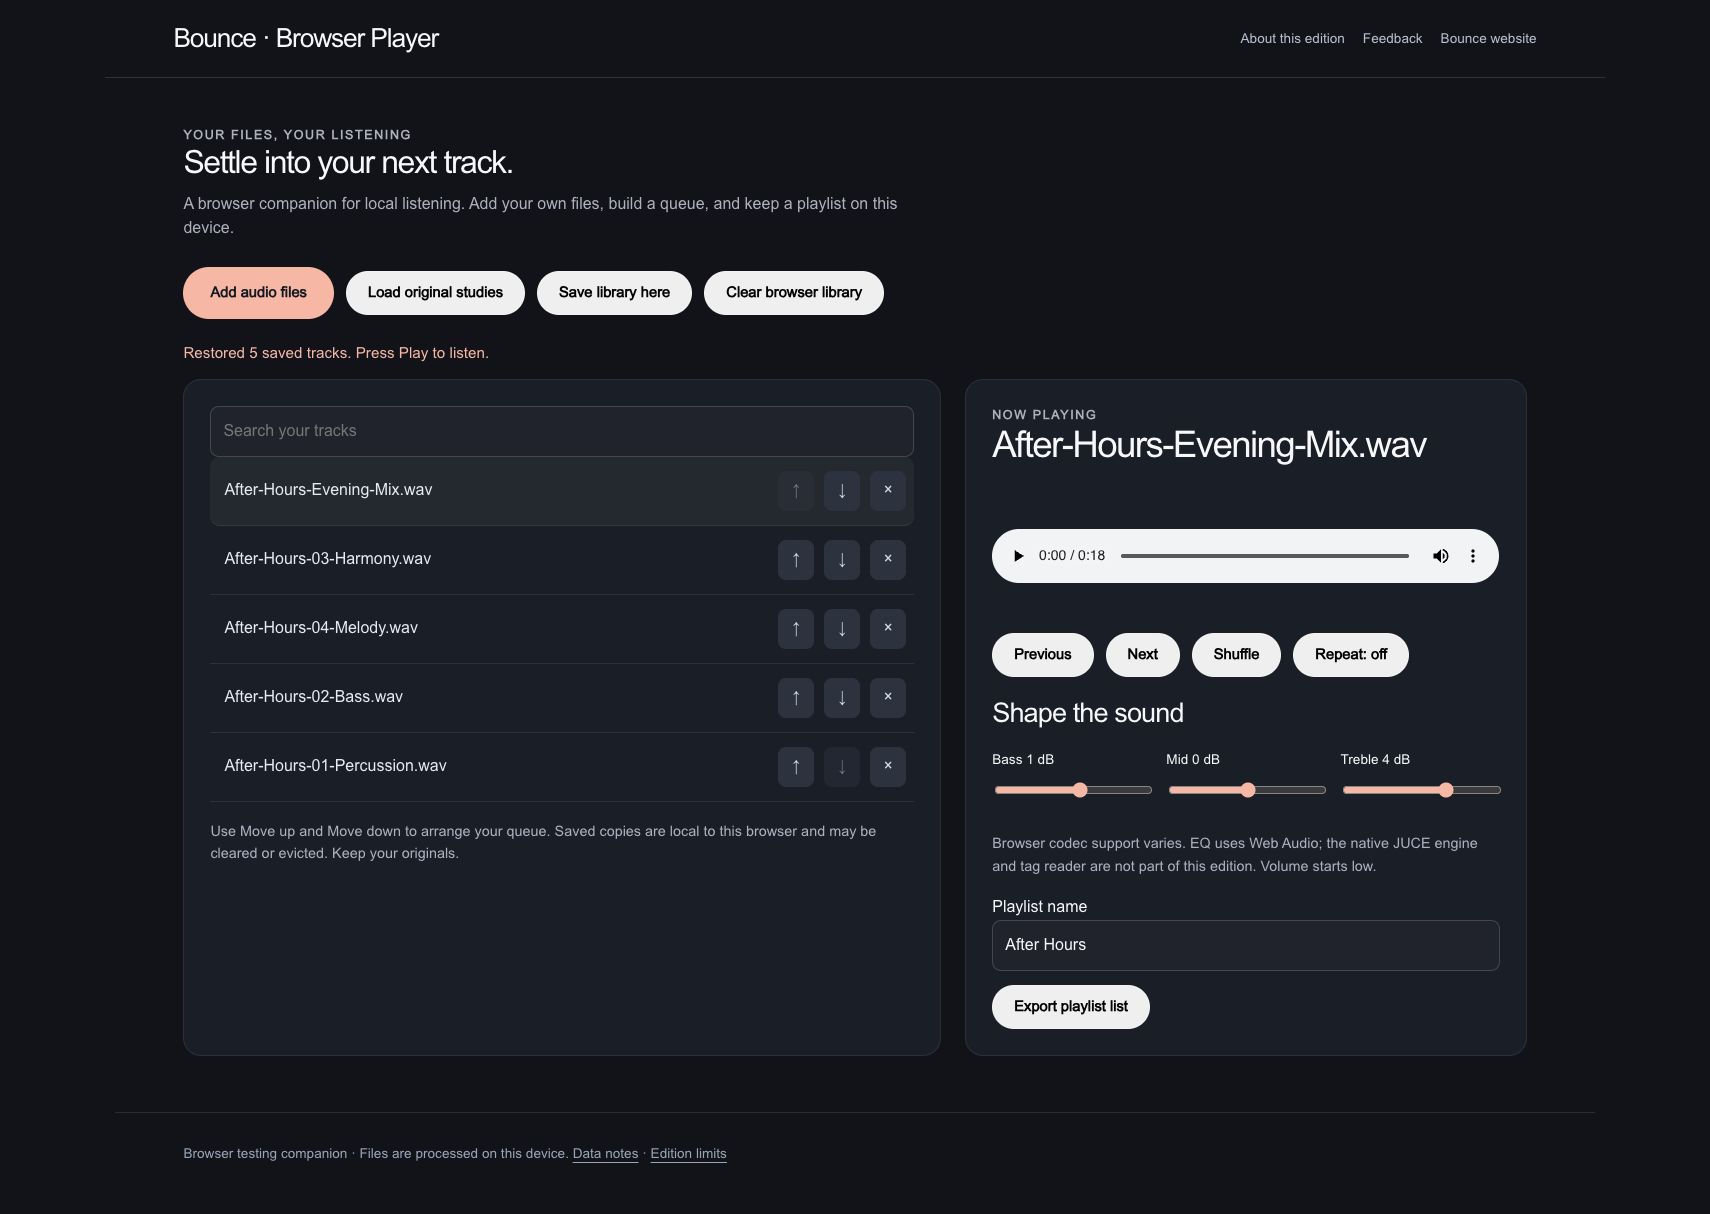Seek within the audio progress bar
Viewport: 1710px width, 1214px height.
(x=1265, y=556)
